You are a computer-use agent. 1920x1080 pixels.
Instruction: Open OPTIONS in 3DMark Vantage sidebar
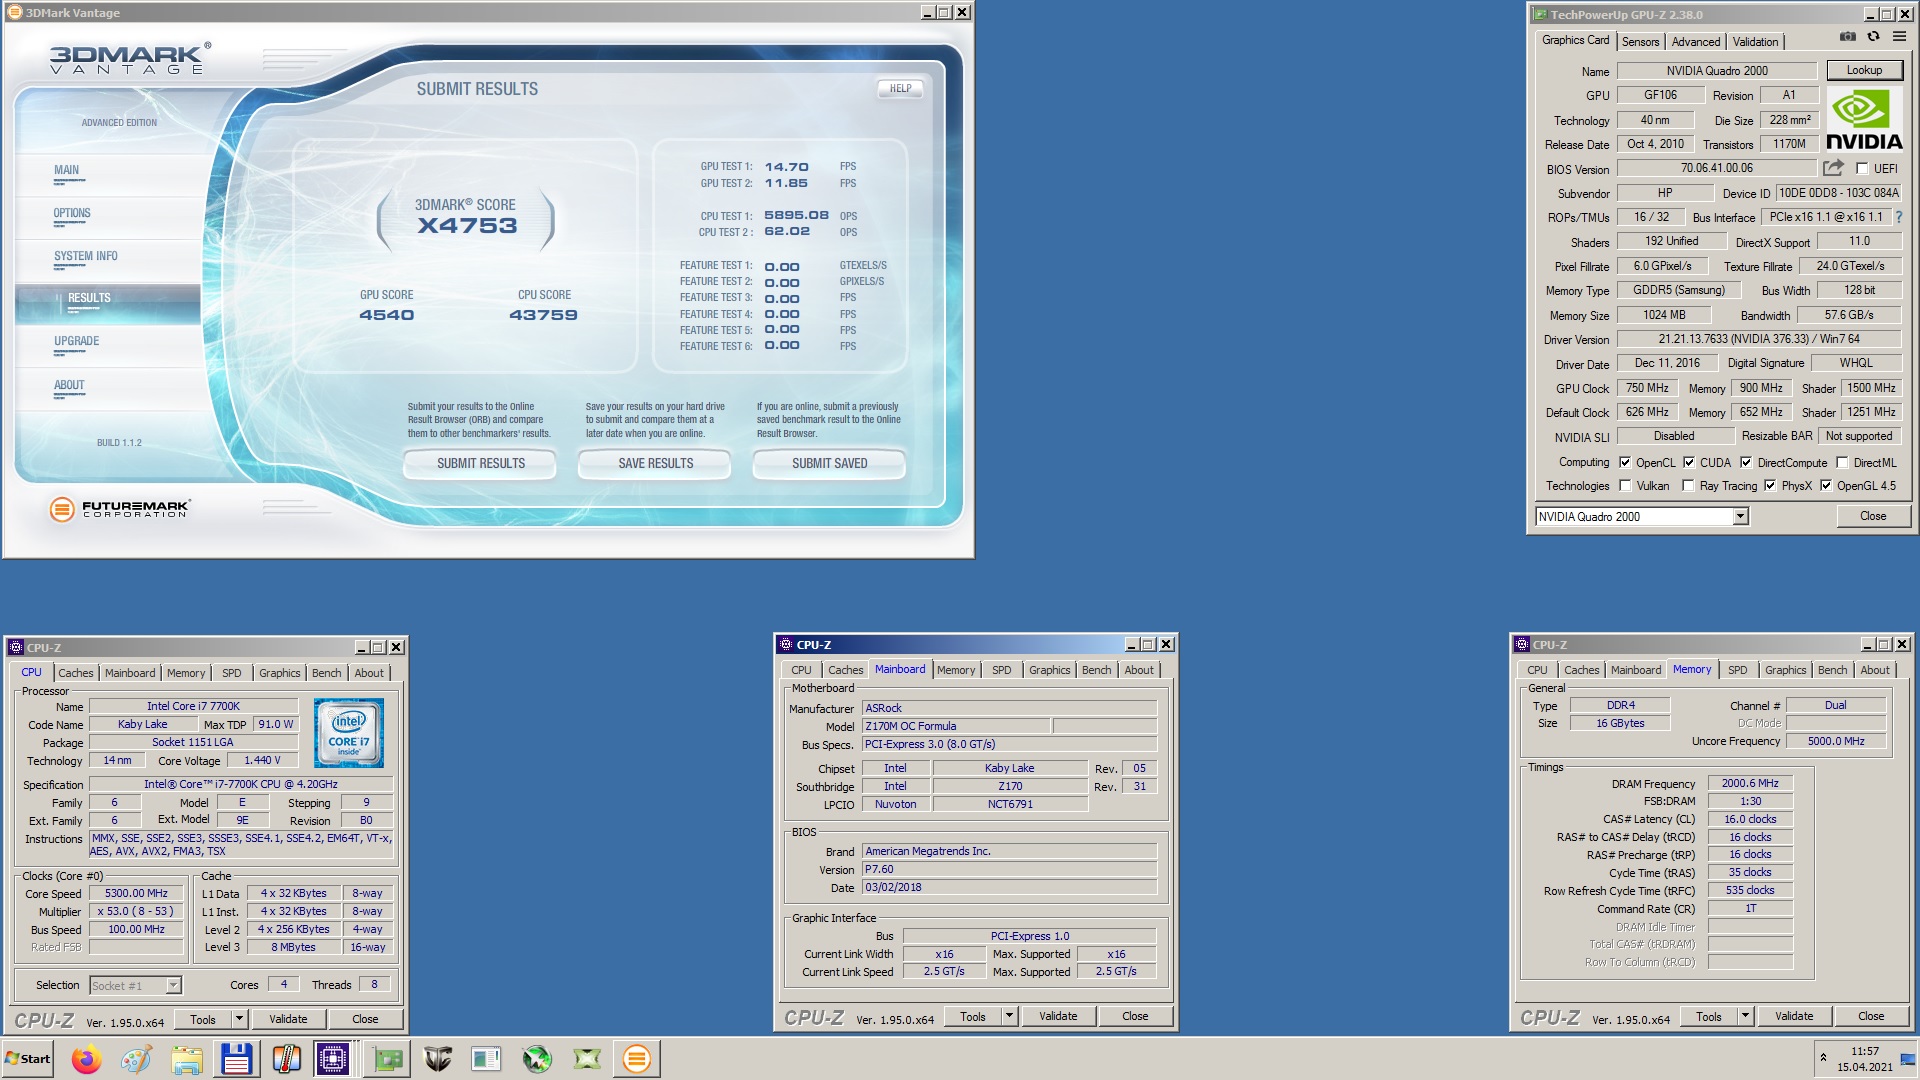coord(72,214)
